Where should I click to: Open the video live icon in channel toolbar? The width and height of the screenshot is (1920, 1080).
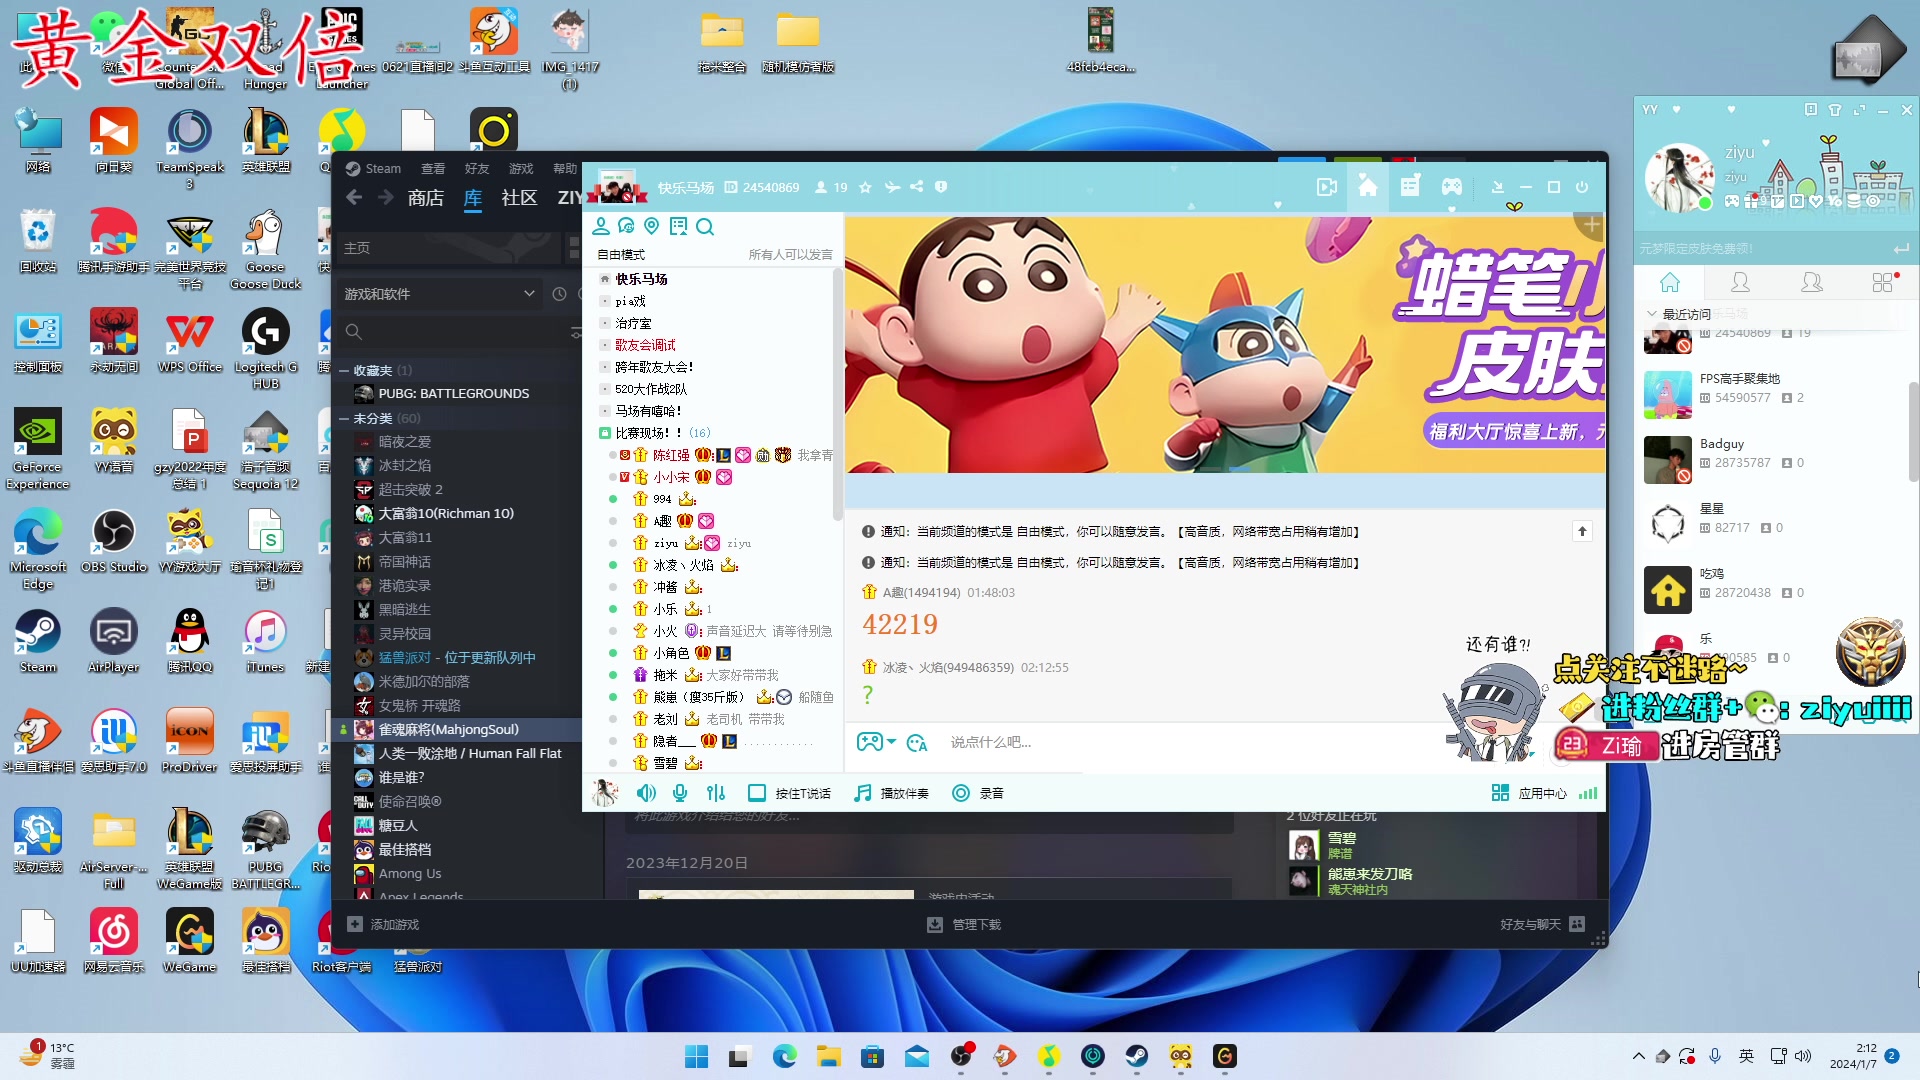(1327, 187)
